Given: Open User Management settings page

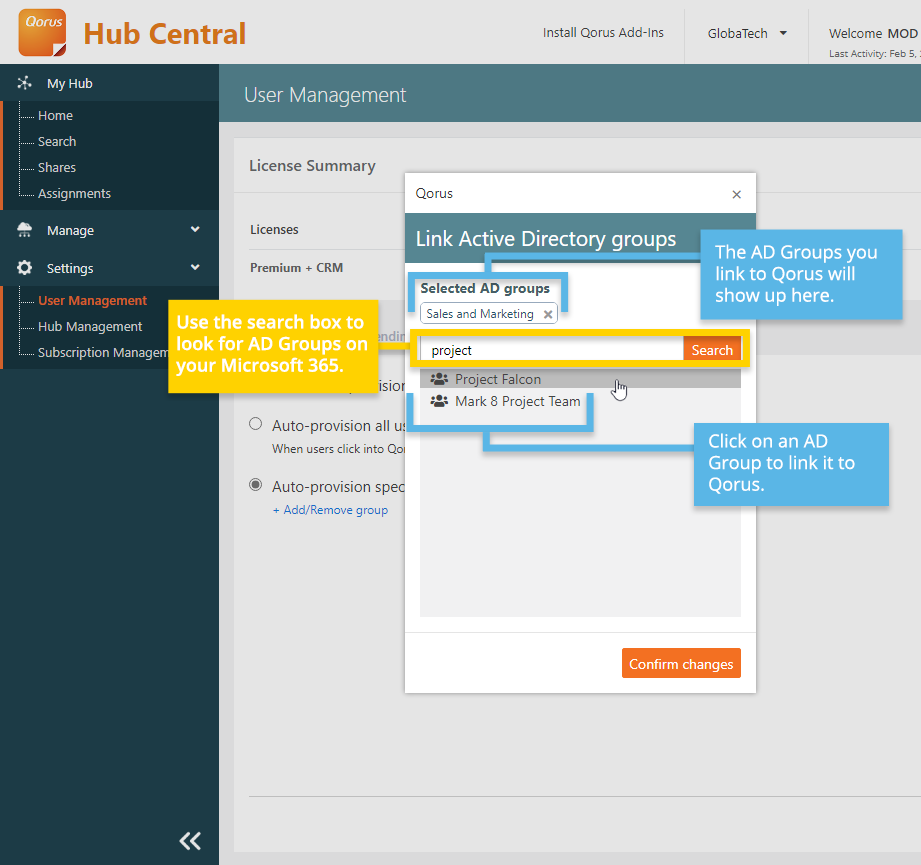Looking at the screenshot, I should (92, 301).
